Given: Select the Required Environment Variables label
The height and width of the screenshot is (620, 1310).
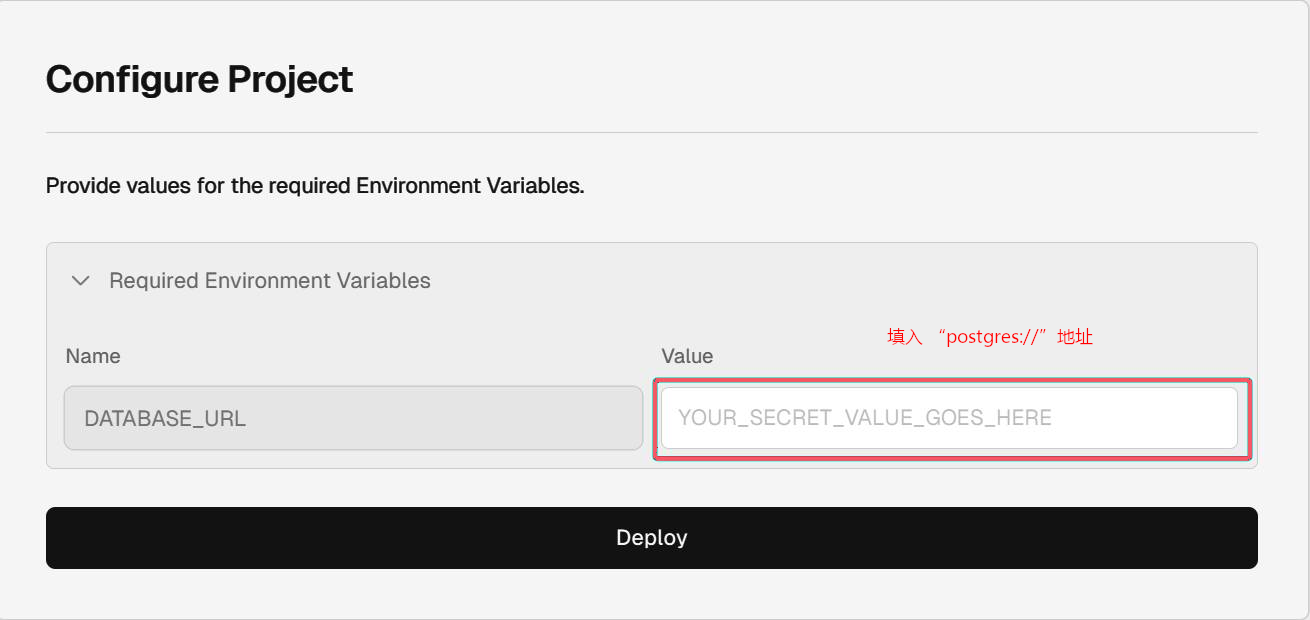Looking at the screenshot, I should pos(270,281).
